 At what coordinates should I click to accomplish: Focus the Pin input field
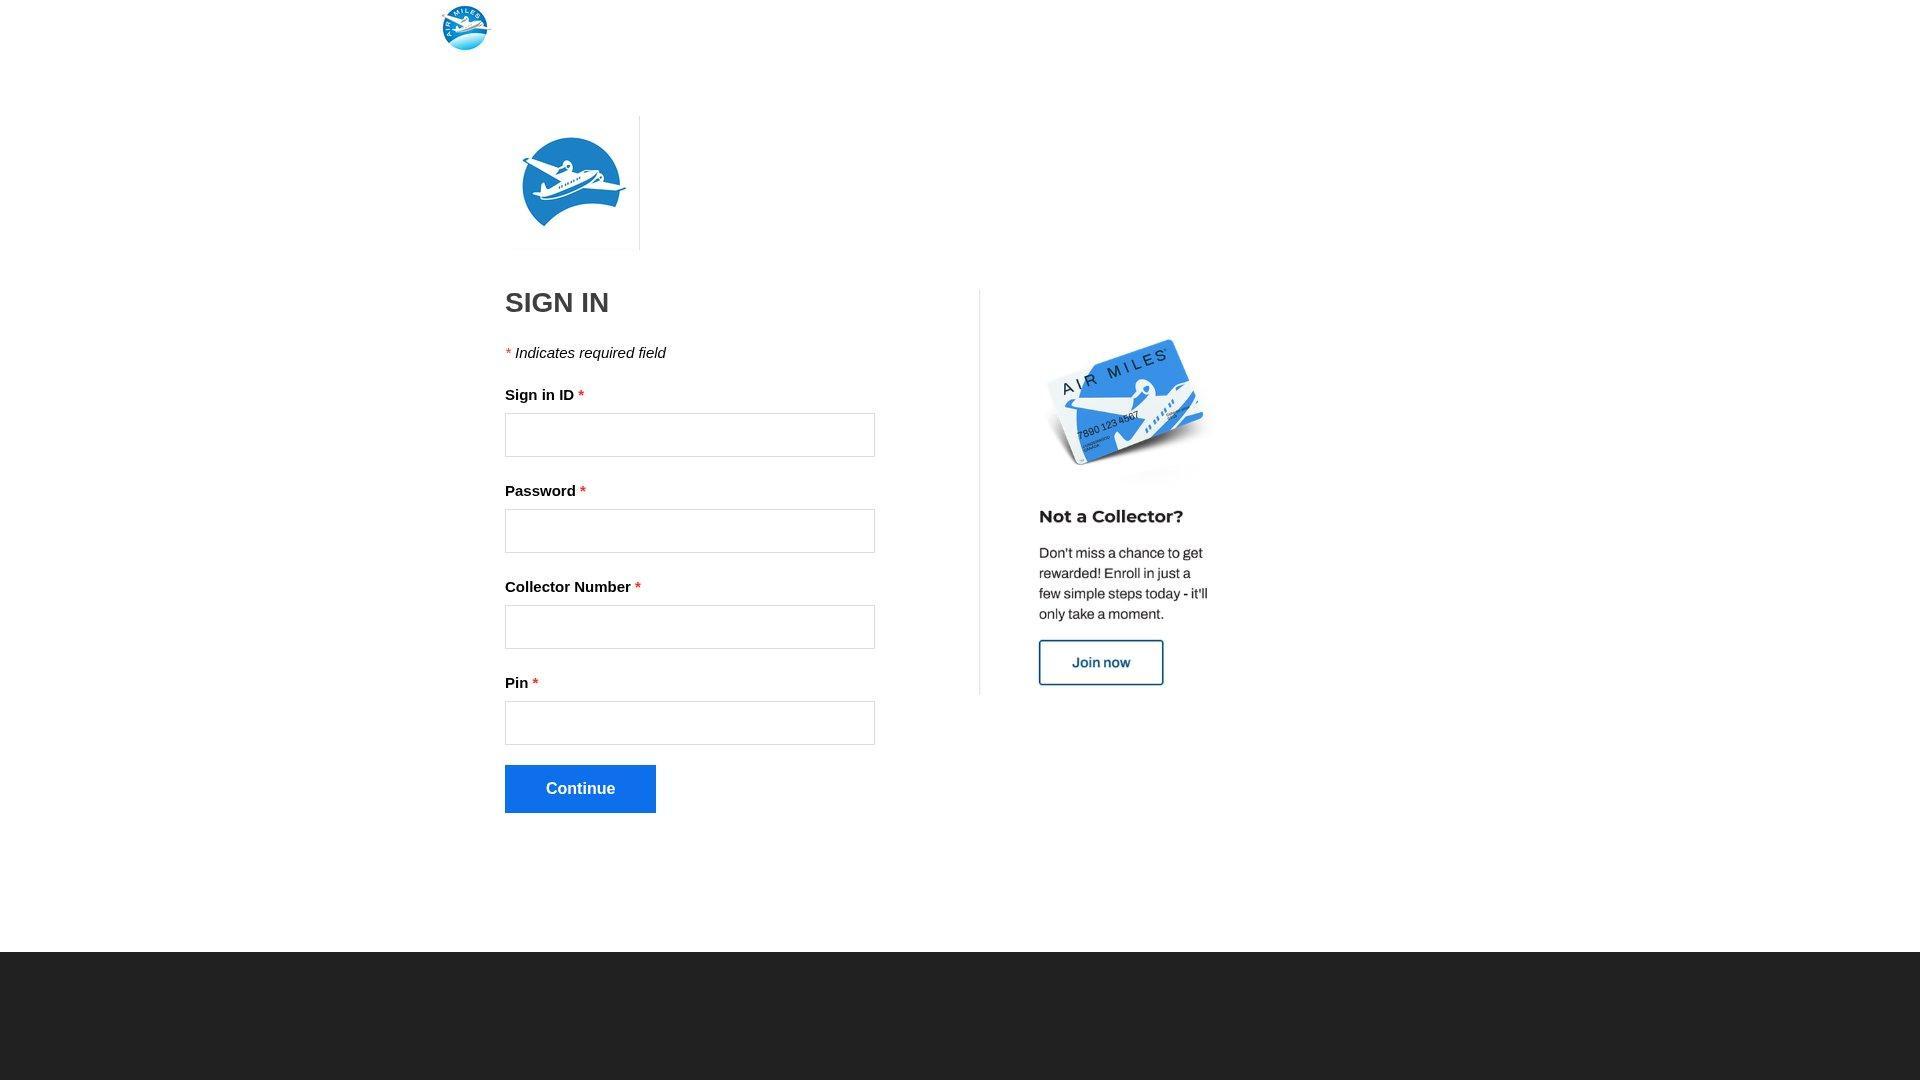pos(689,723)
